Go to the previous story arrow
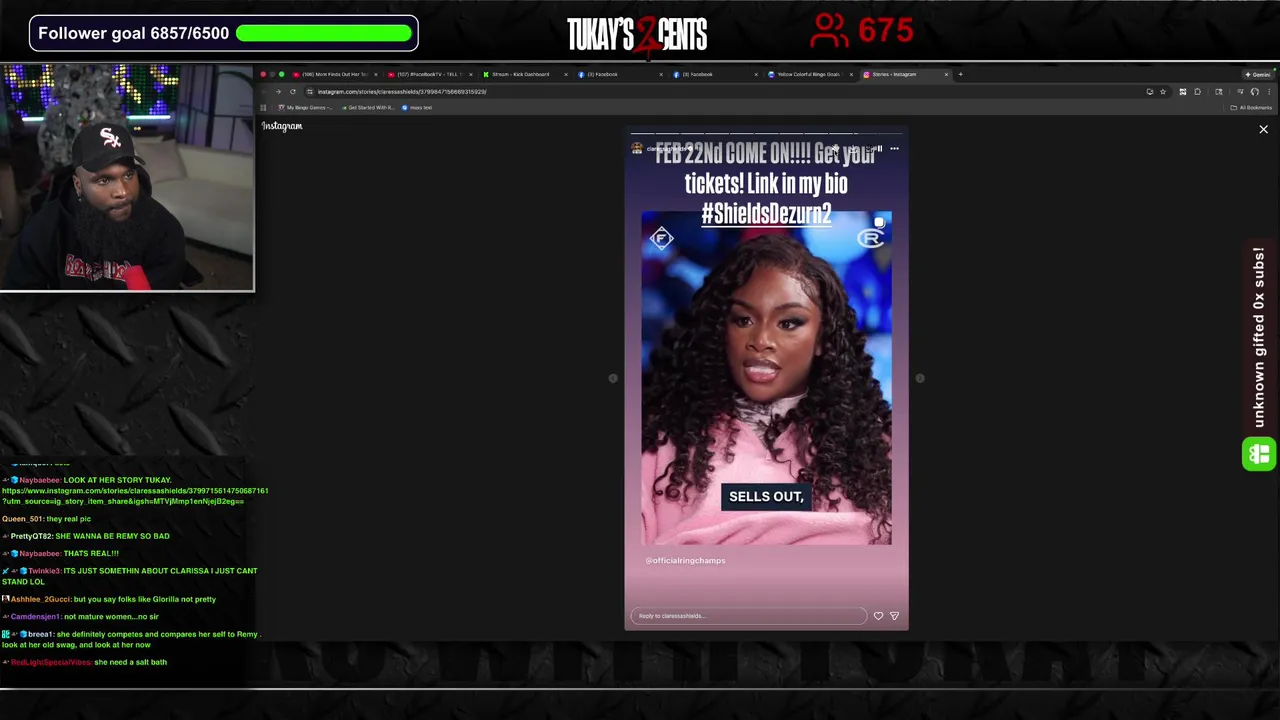The image size is (1280, 720). click(613, 378)
